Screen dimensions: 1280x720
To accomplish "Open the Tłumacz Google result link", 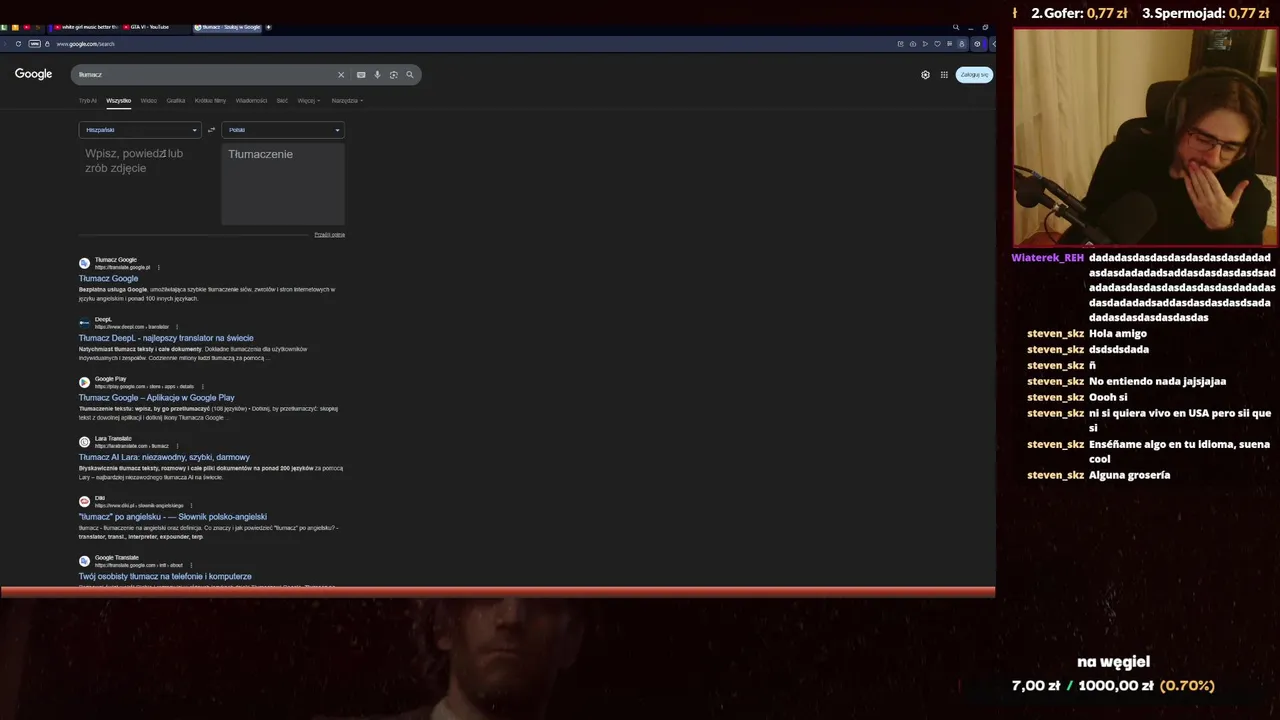I will coord(109,278).
